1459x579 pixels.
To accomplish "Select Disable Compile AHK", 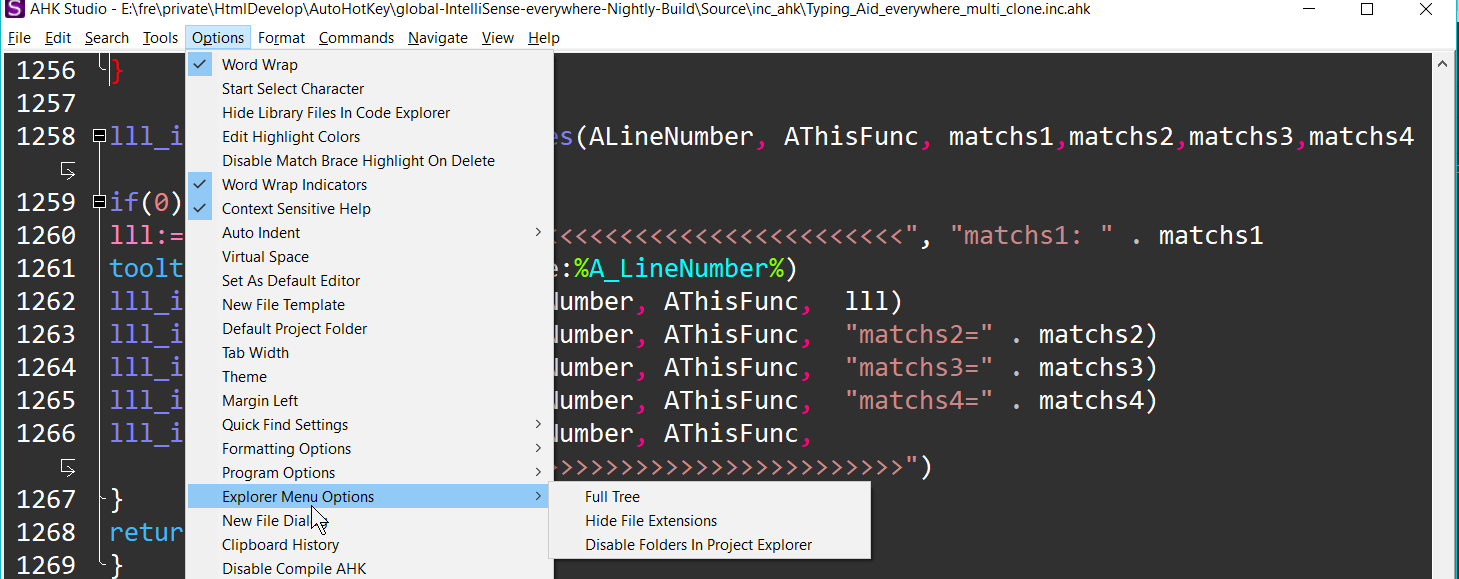I will pos(370,569).
